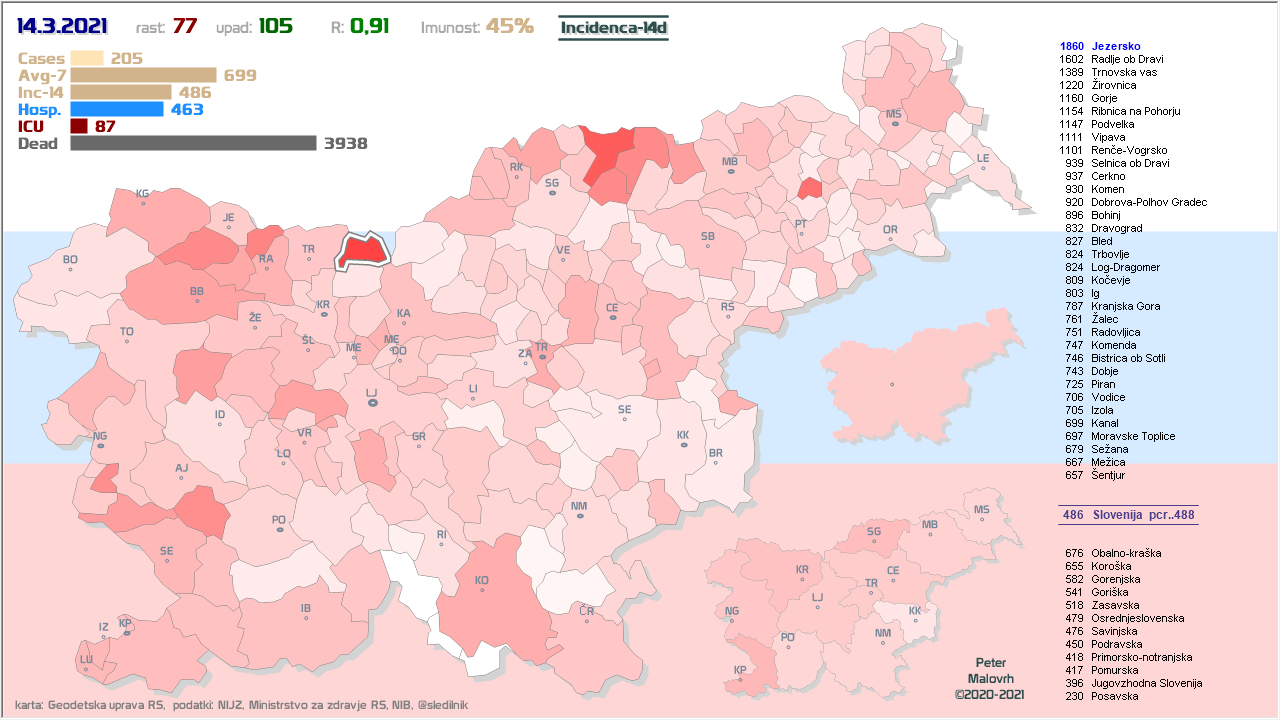This screenshot has width=1280, height=720.
Task: Click the dark red ICU bar
Action: pyautogui.click(x=79, y=126)
